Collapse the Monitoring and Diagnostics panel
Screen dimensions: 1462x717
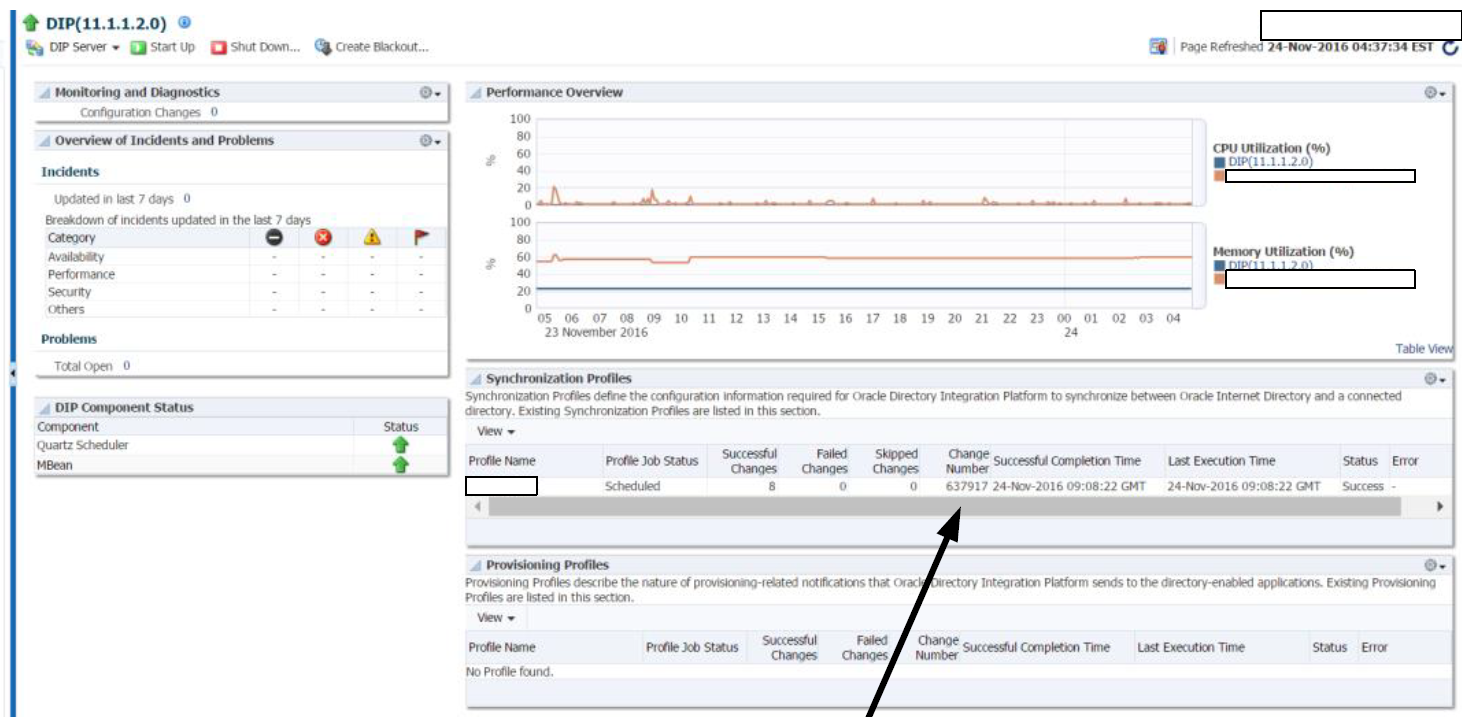click(43, 93)
